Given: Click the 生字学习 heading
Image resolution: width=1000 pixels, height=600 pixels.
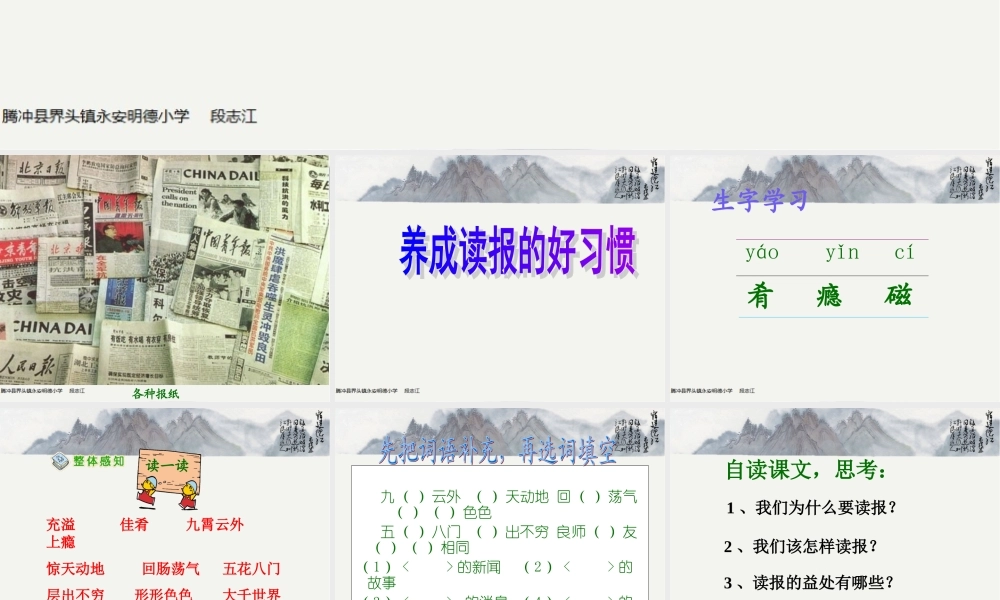Looking at the screenshot, I should (x=760, y=200).
